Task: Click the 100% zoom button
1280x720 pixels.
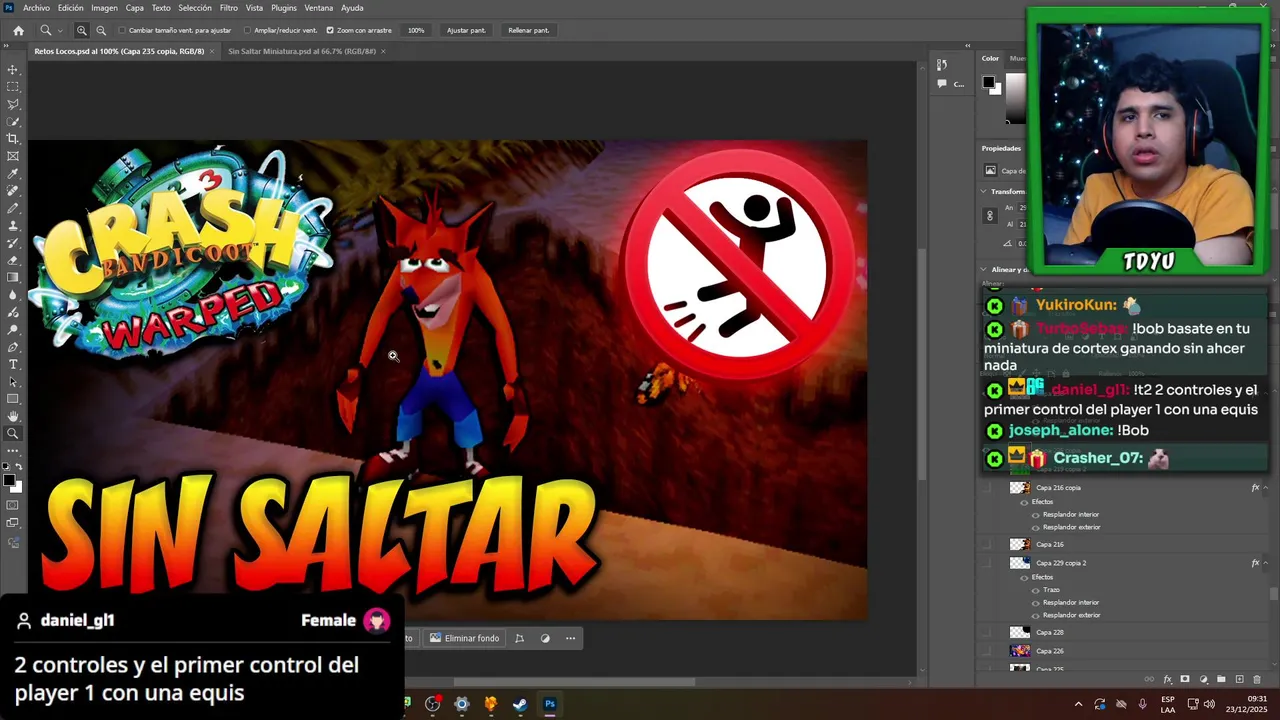Action: point(416,30)
